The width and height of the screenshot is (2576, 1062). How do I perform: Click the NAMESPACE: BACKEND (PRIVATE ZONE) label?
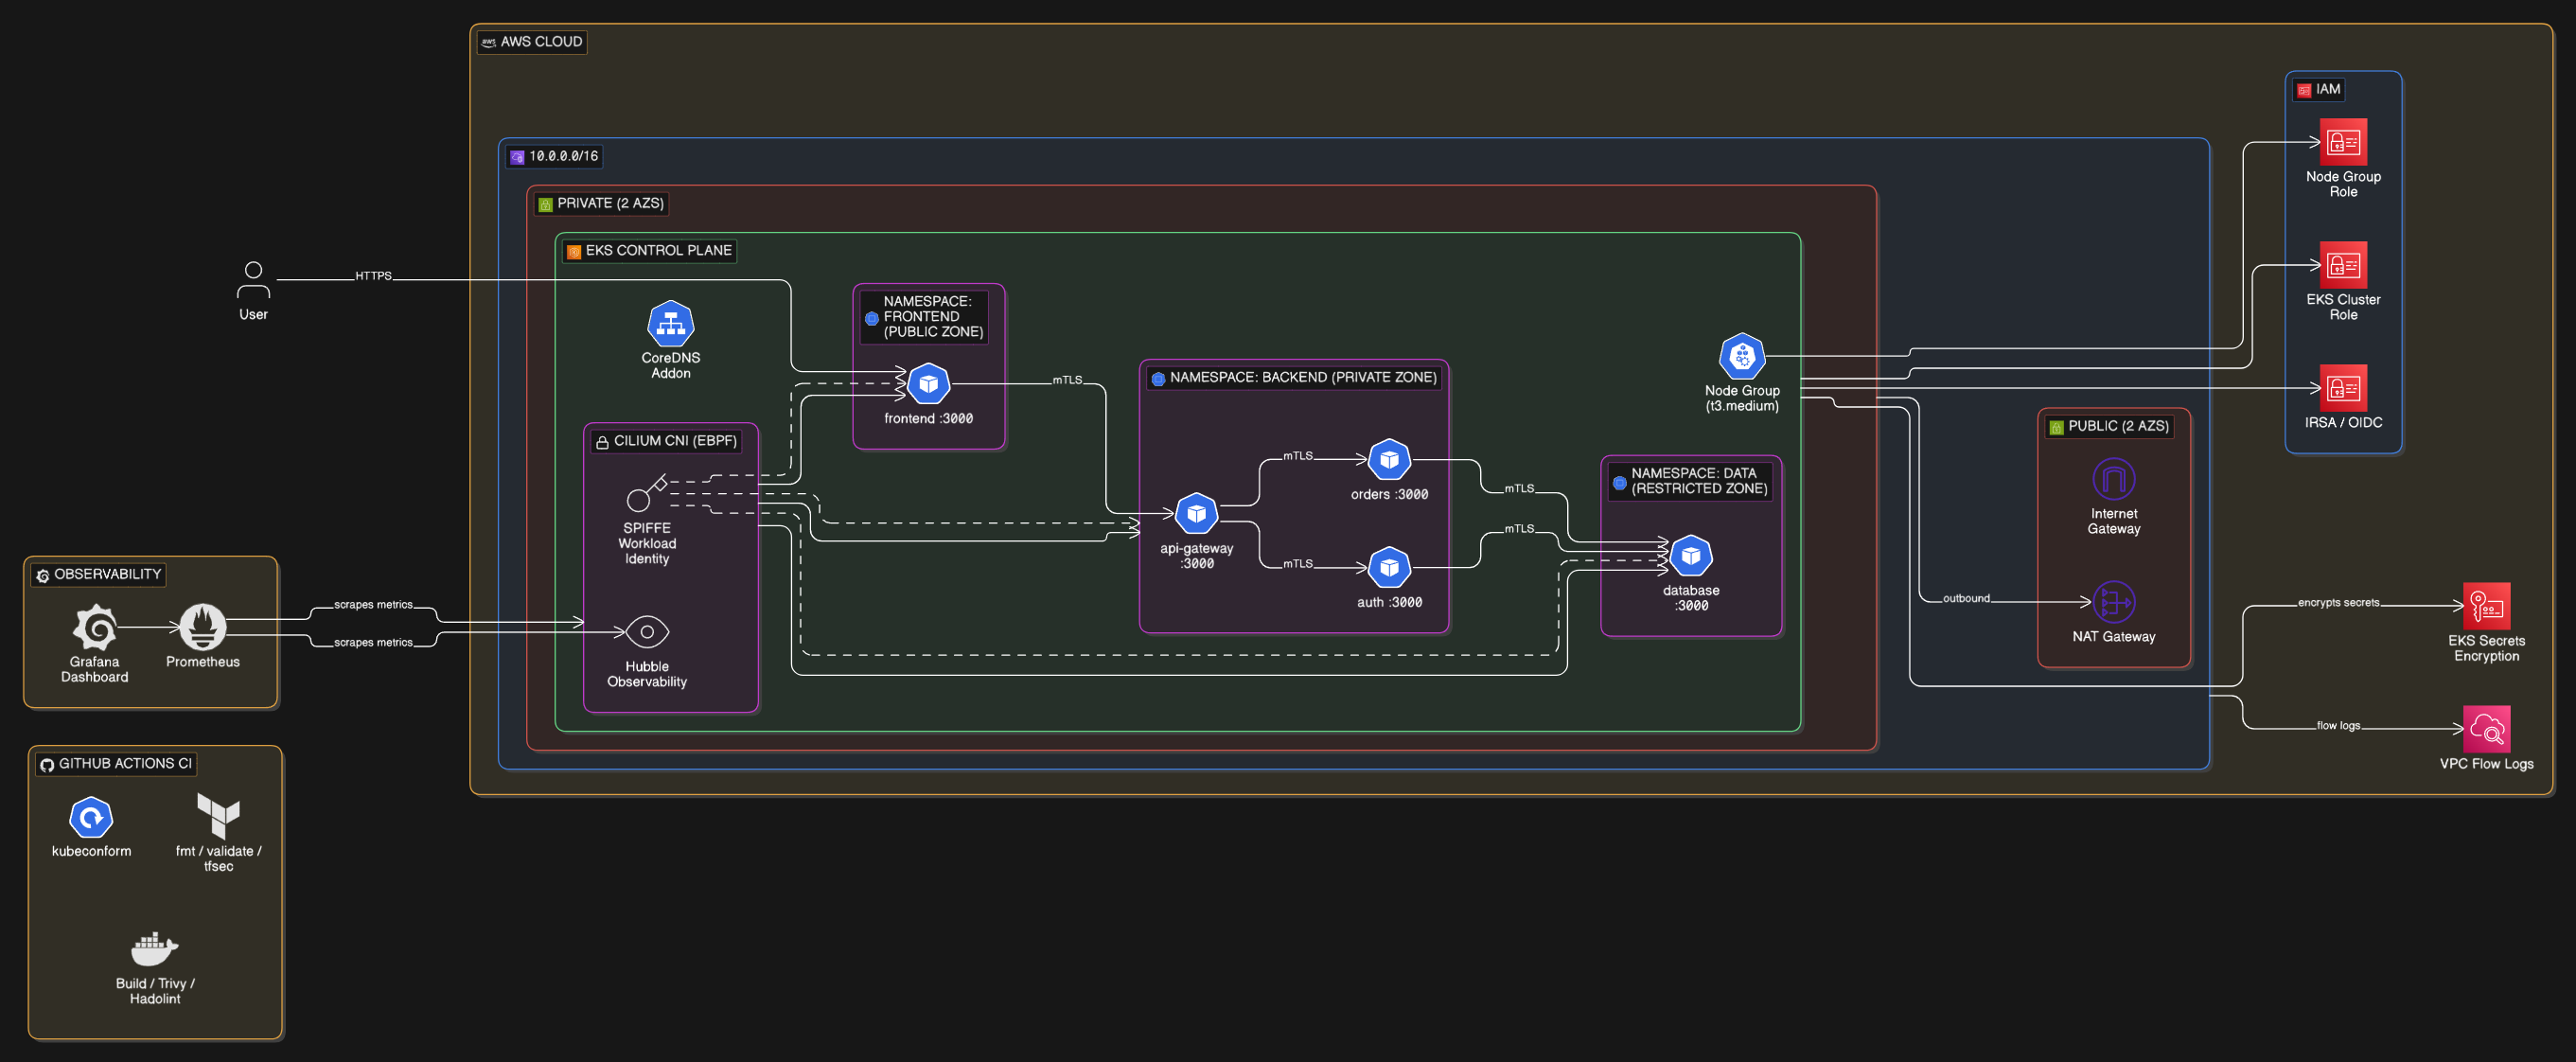(1294, 378)
